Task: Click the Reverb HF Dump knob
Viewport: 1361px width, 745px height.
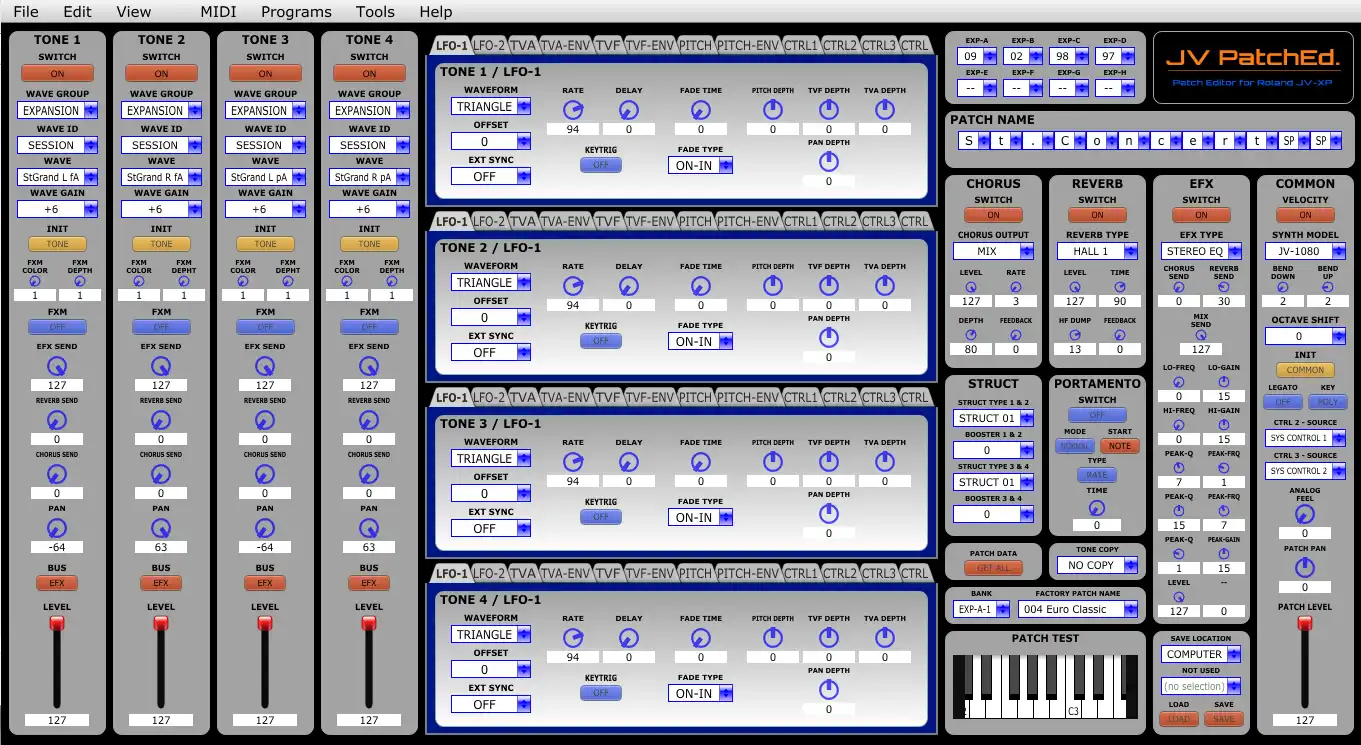Action: (x=1075, y=335)
